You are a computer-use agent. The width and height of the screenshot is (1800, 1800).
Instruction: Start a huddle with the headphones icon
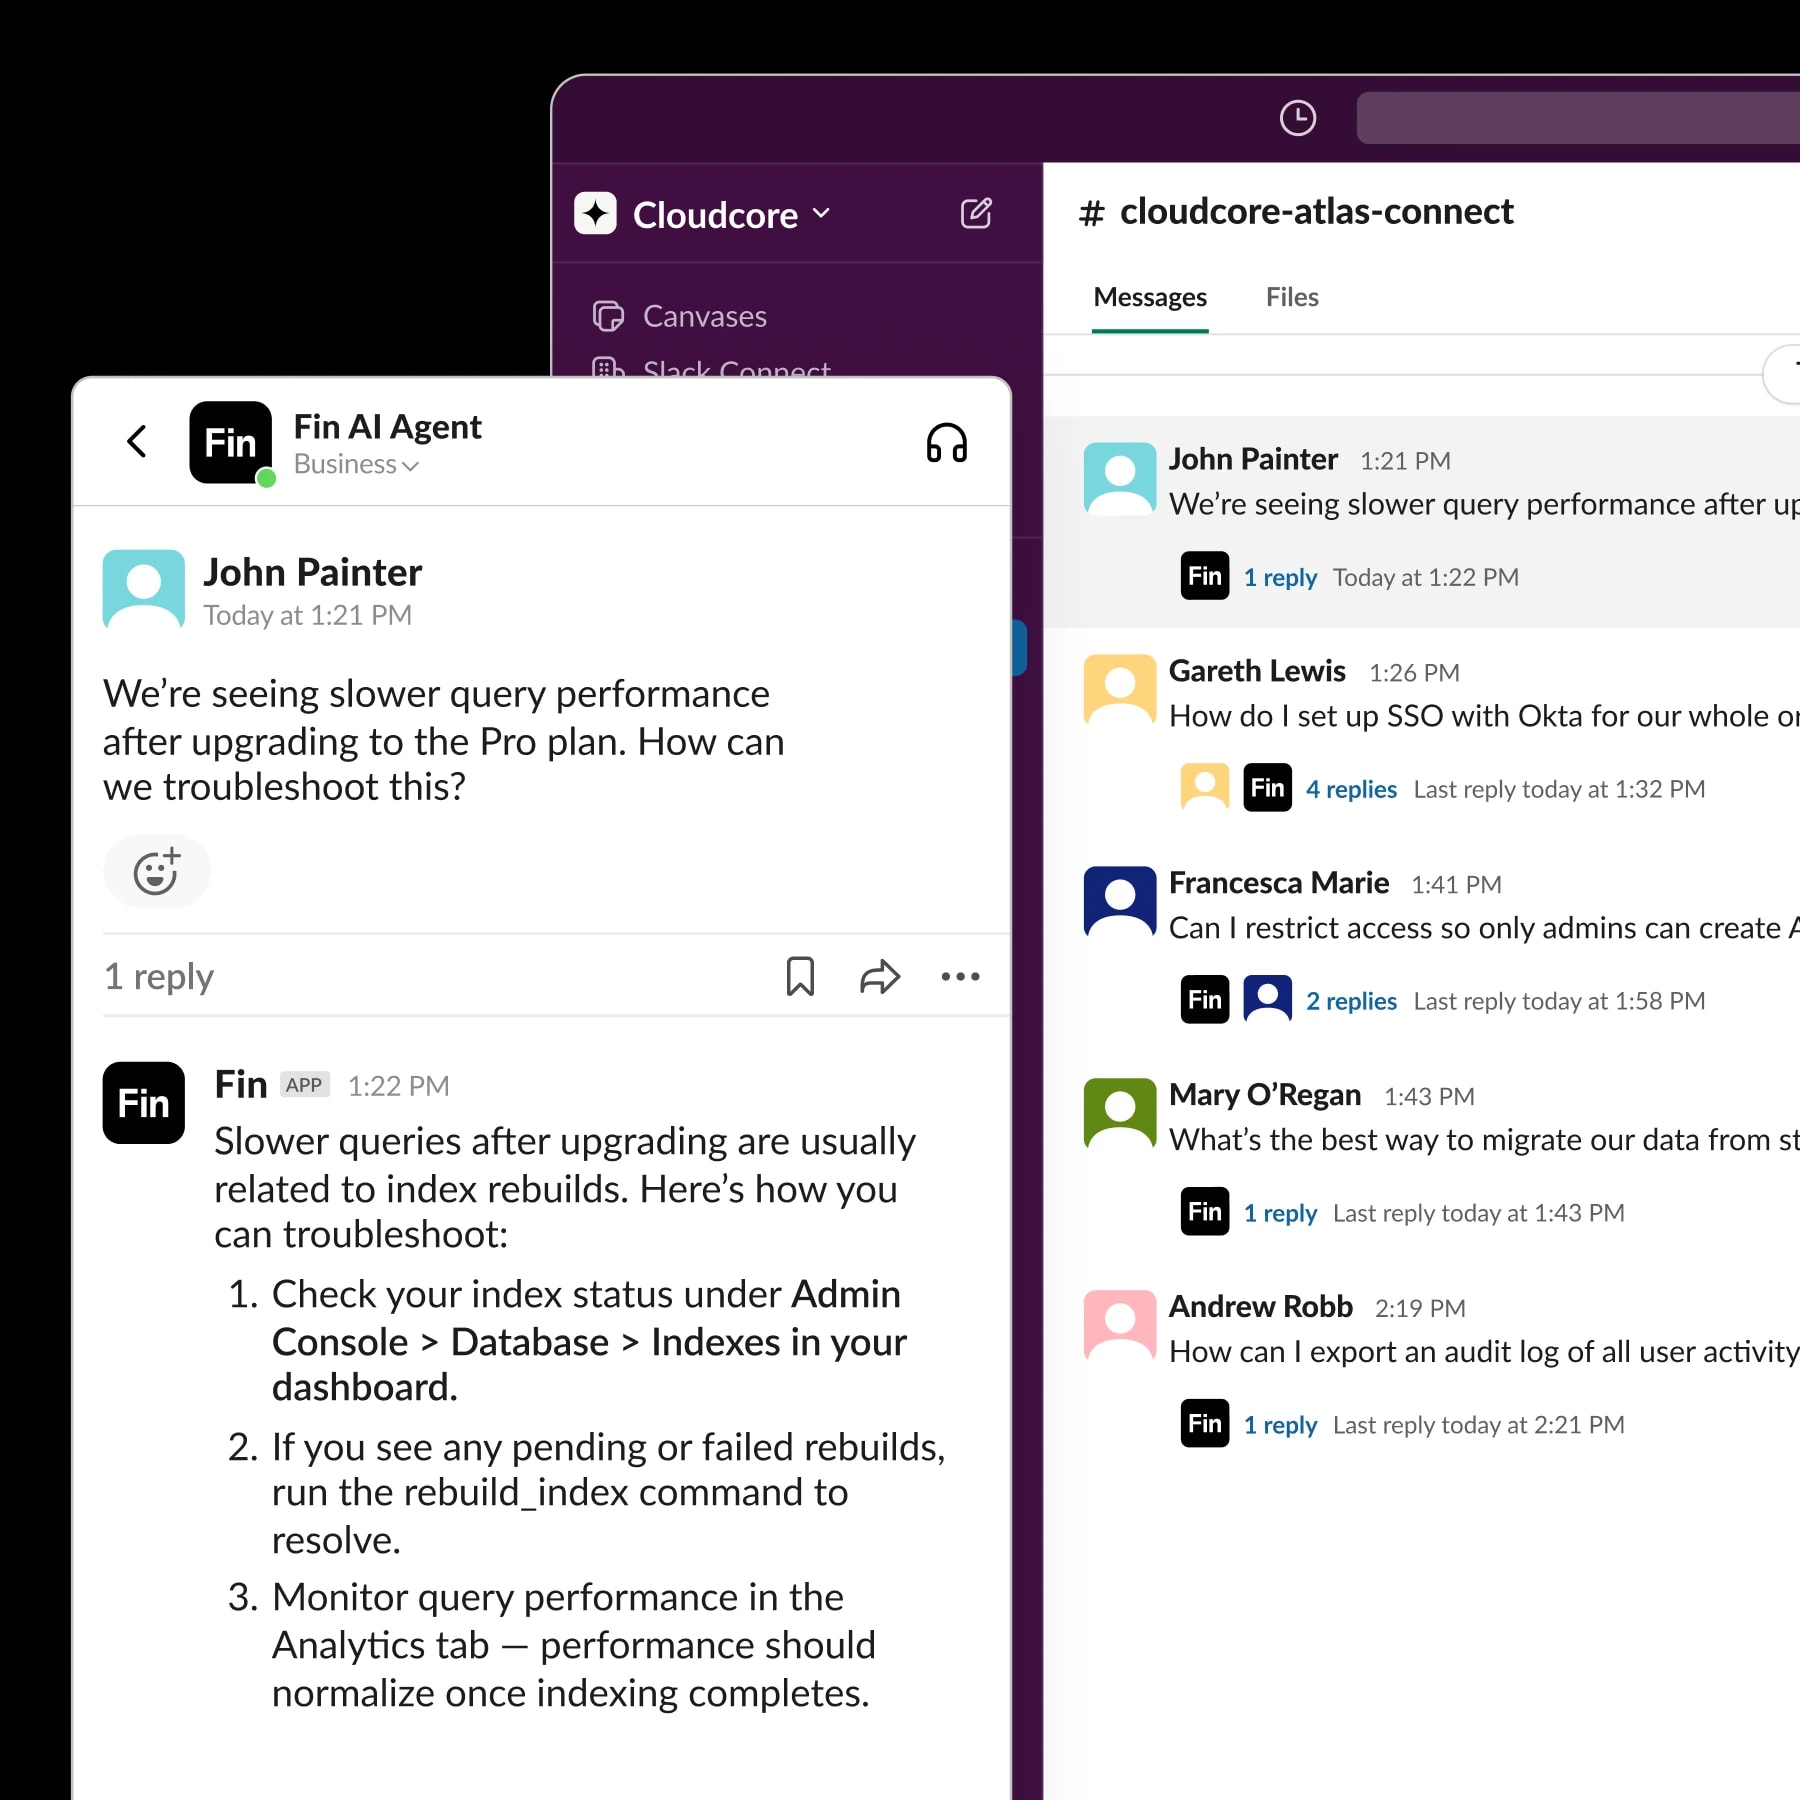[946, 442]
